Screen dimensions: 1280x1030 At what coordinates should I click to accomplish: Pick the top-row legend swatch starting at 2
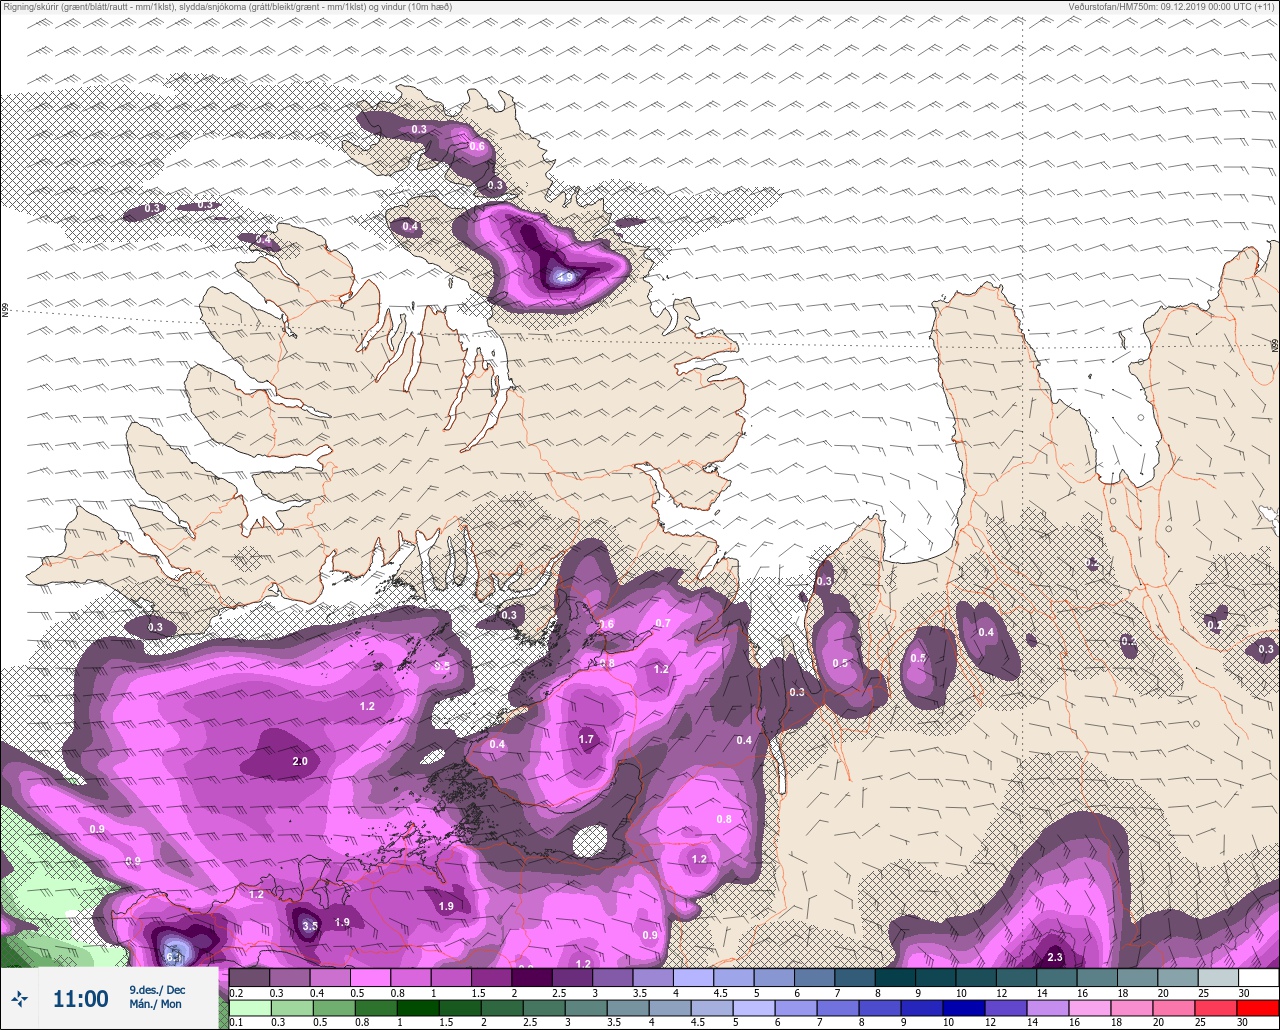click(x=532, y=977)
